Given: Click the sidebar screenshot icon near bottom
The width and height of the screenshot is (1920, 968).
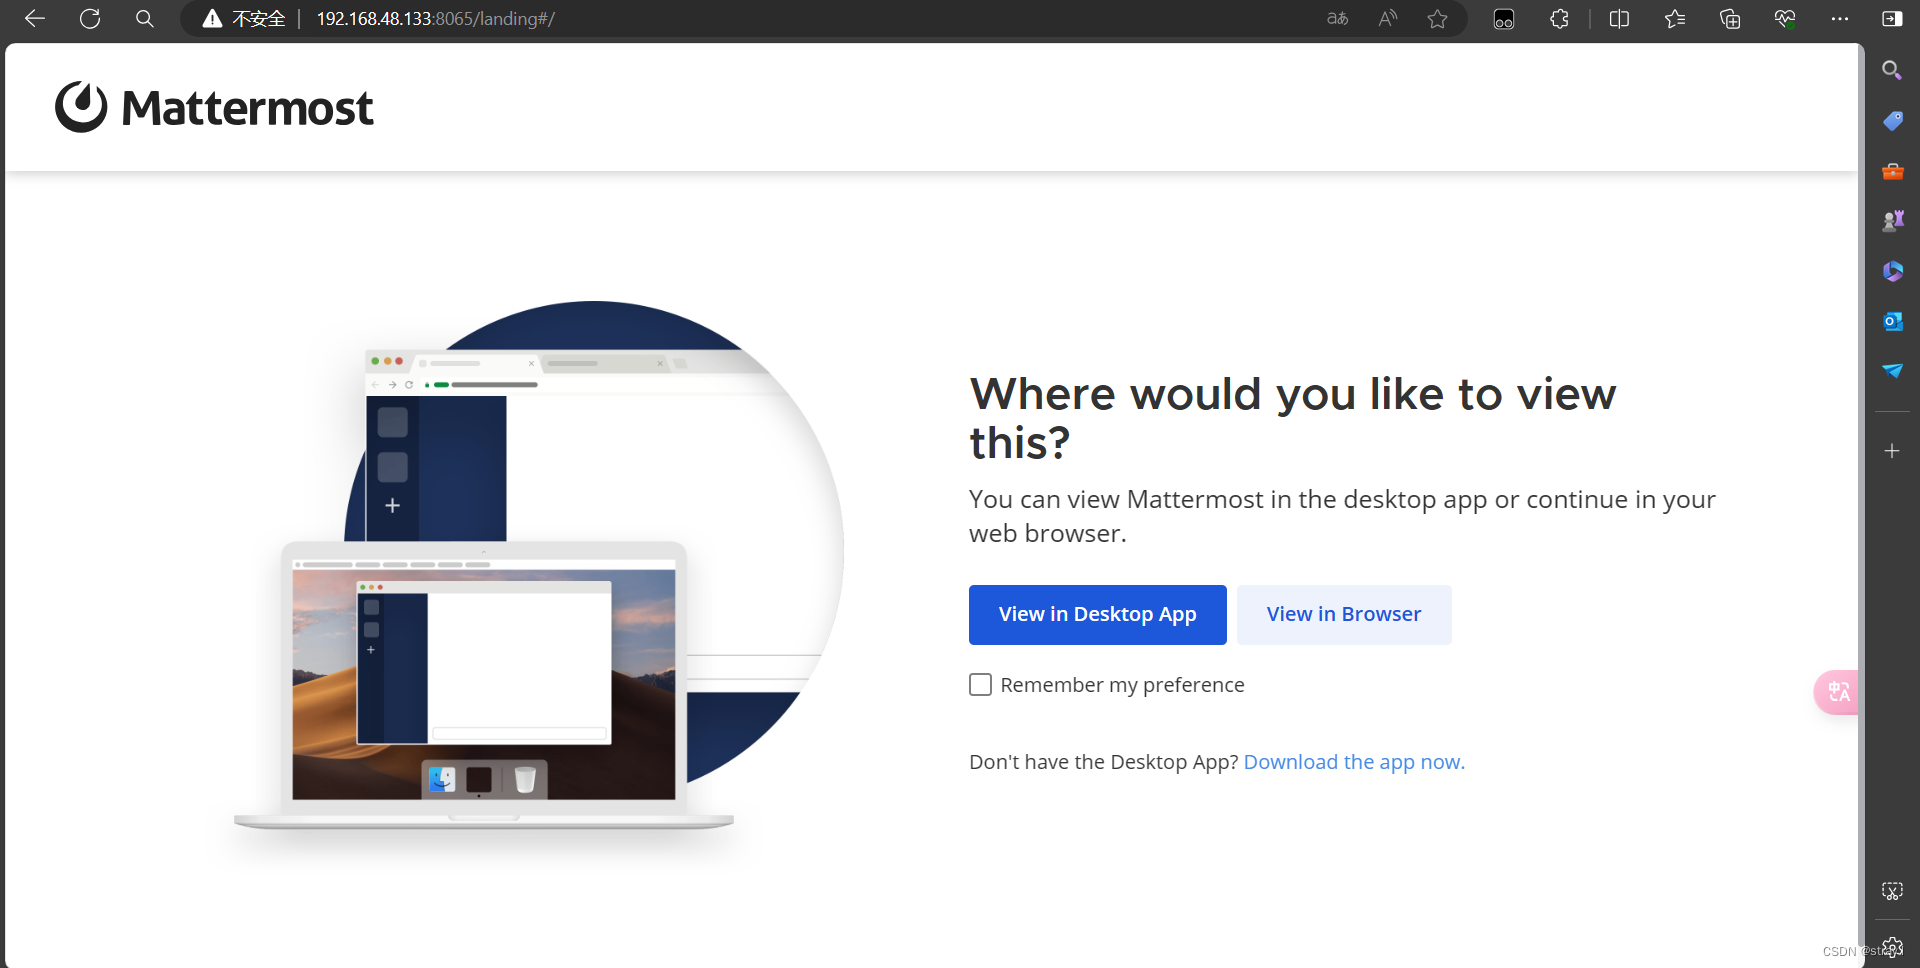Looking at the screenshot, I should click(x=1892, y=891).
